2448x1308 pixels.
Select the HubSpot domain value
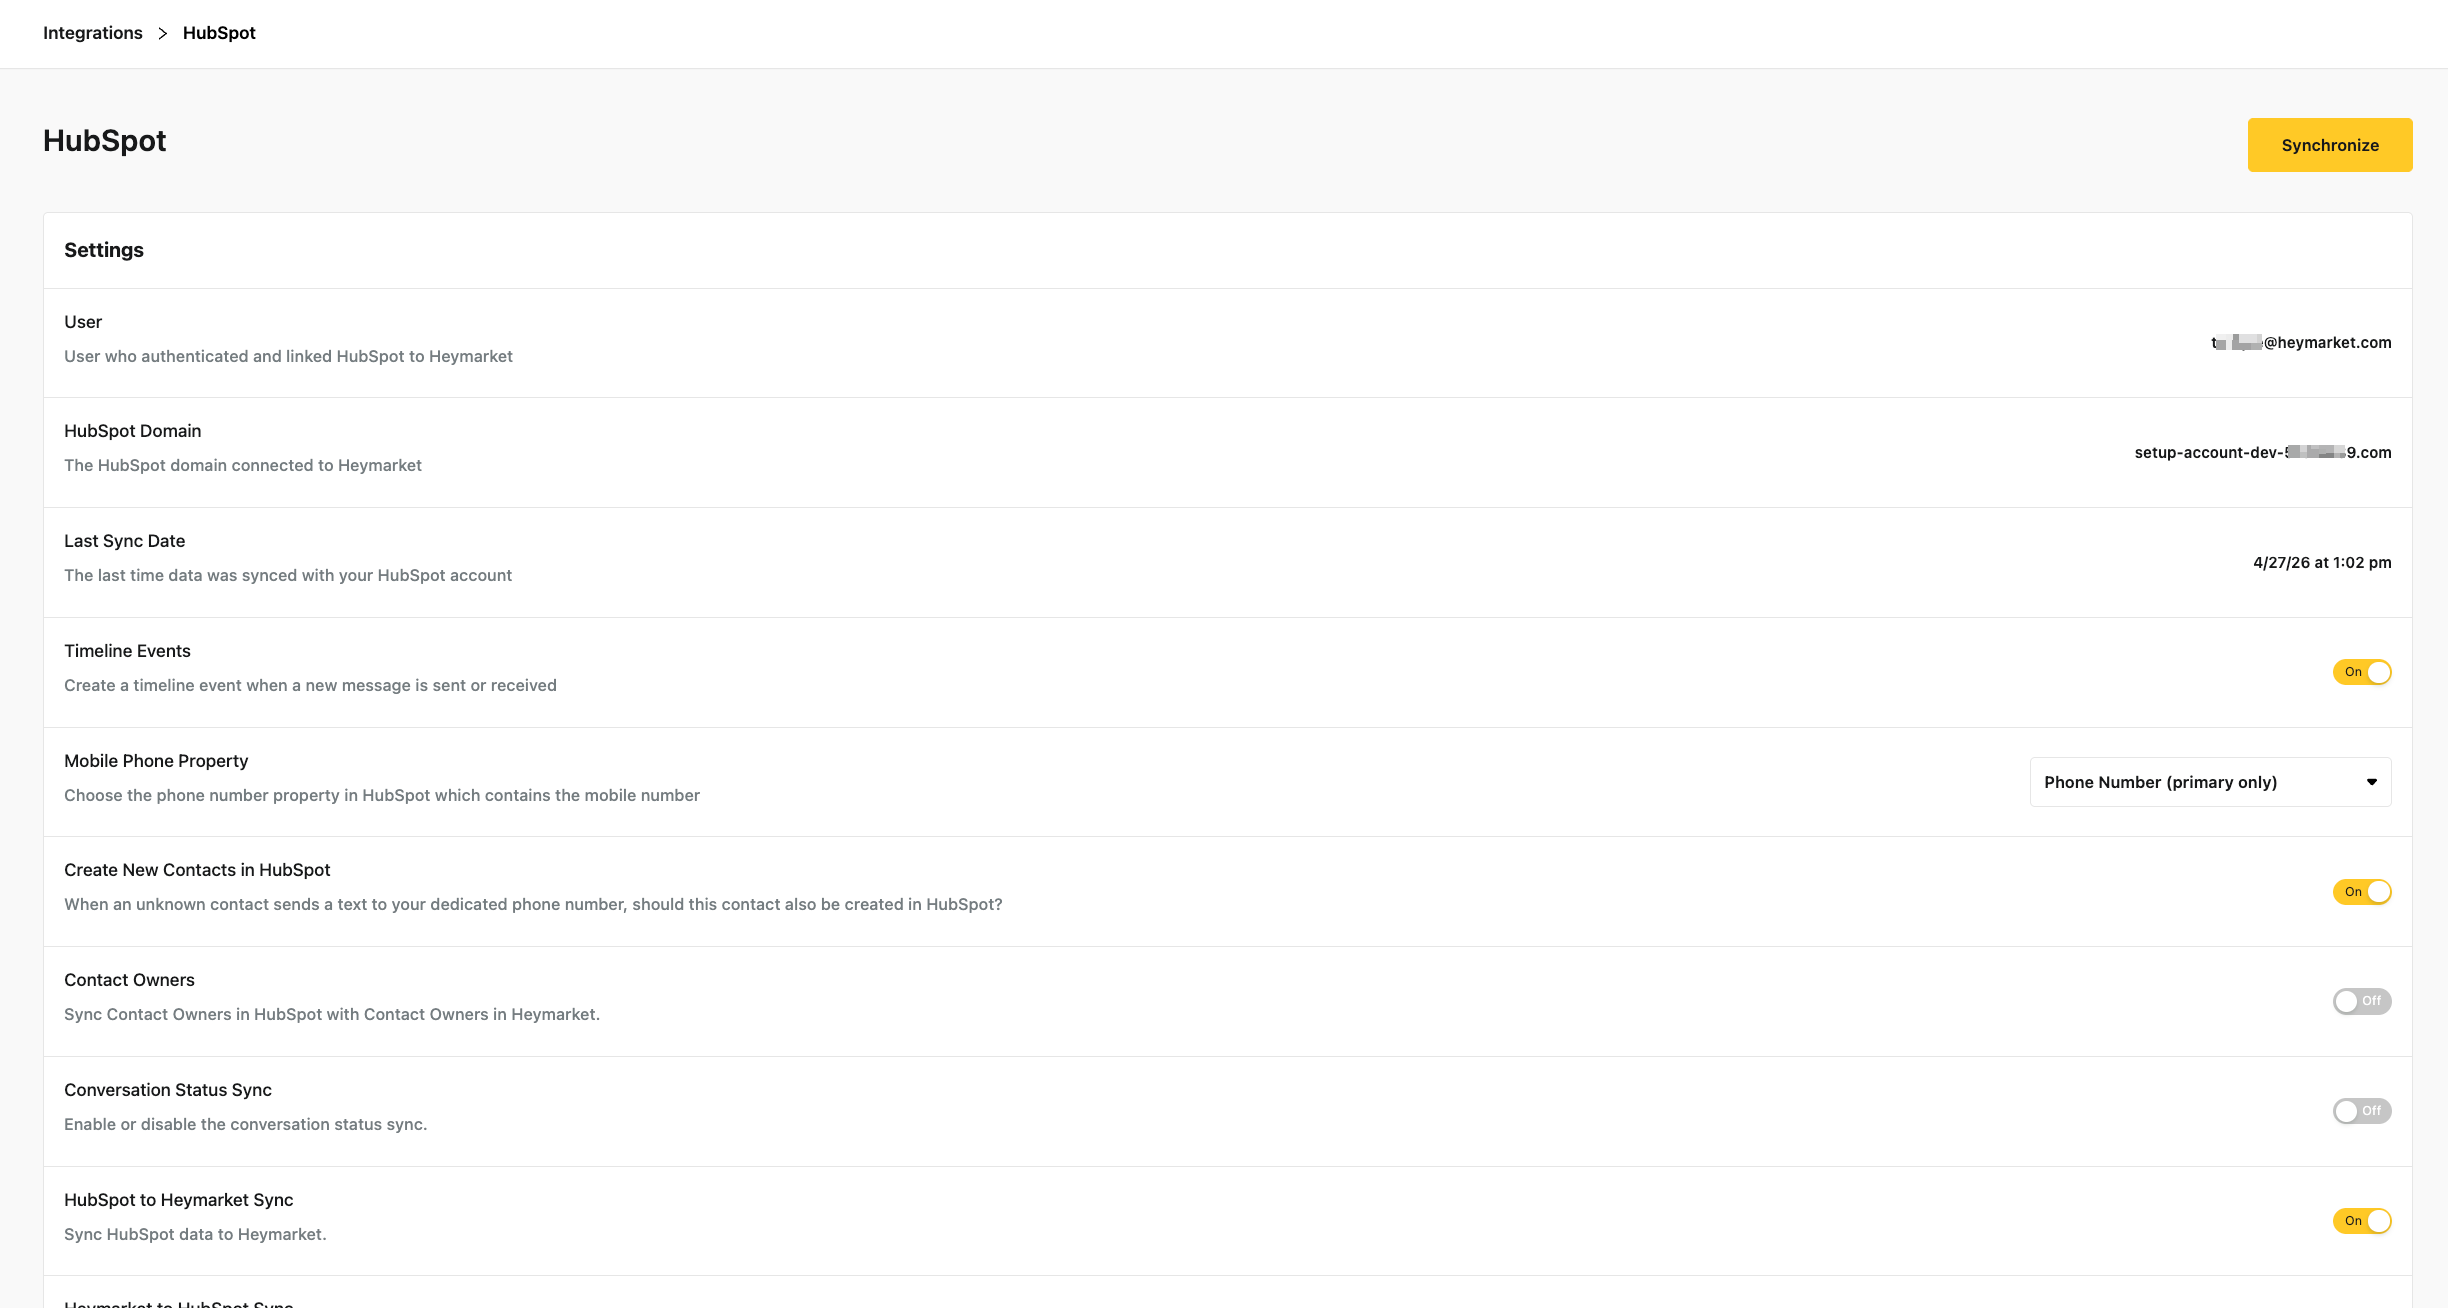2263,453
